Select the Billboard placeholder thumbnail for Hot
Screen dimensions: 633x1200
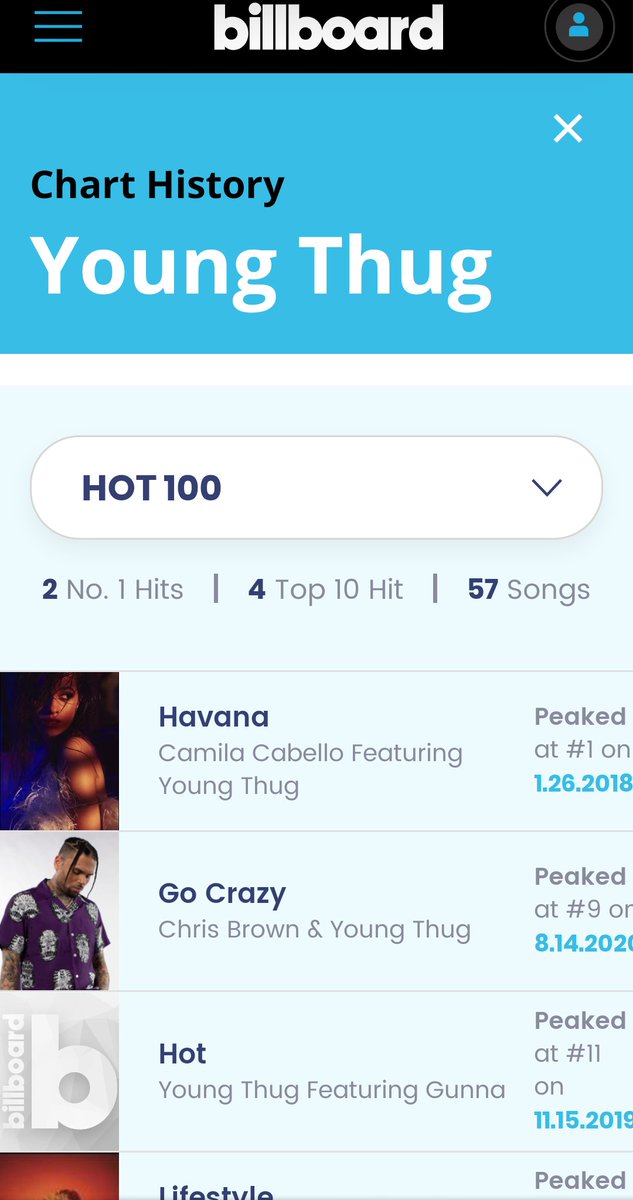tap(59, 1071)
